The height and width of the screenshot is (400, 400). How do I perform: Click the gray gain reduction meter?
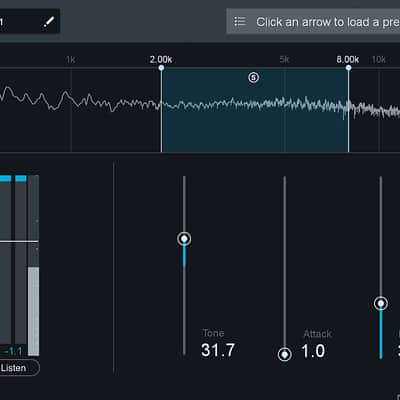click(x=33, y=265)
